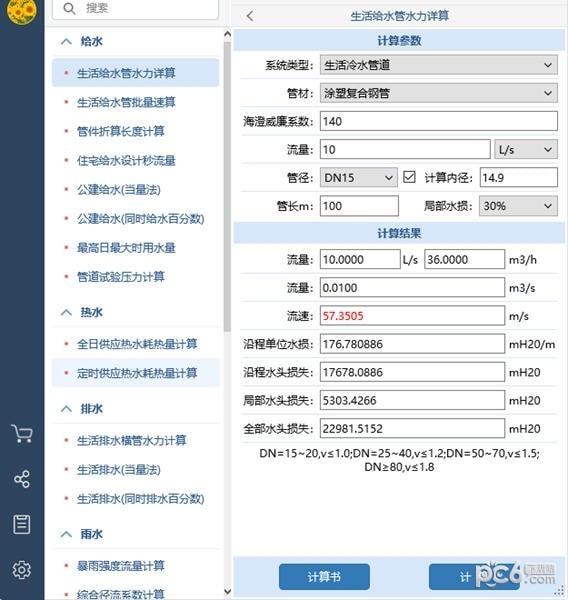The height and width of the screenshot is (600, 568).
Task: Click the search magnifier icon
Action: click(69, 8)
